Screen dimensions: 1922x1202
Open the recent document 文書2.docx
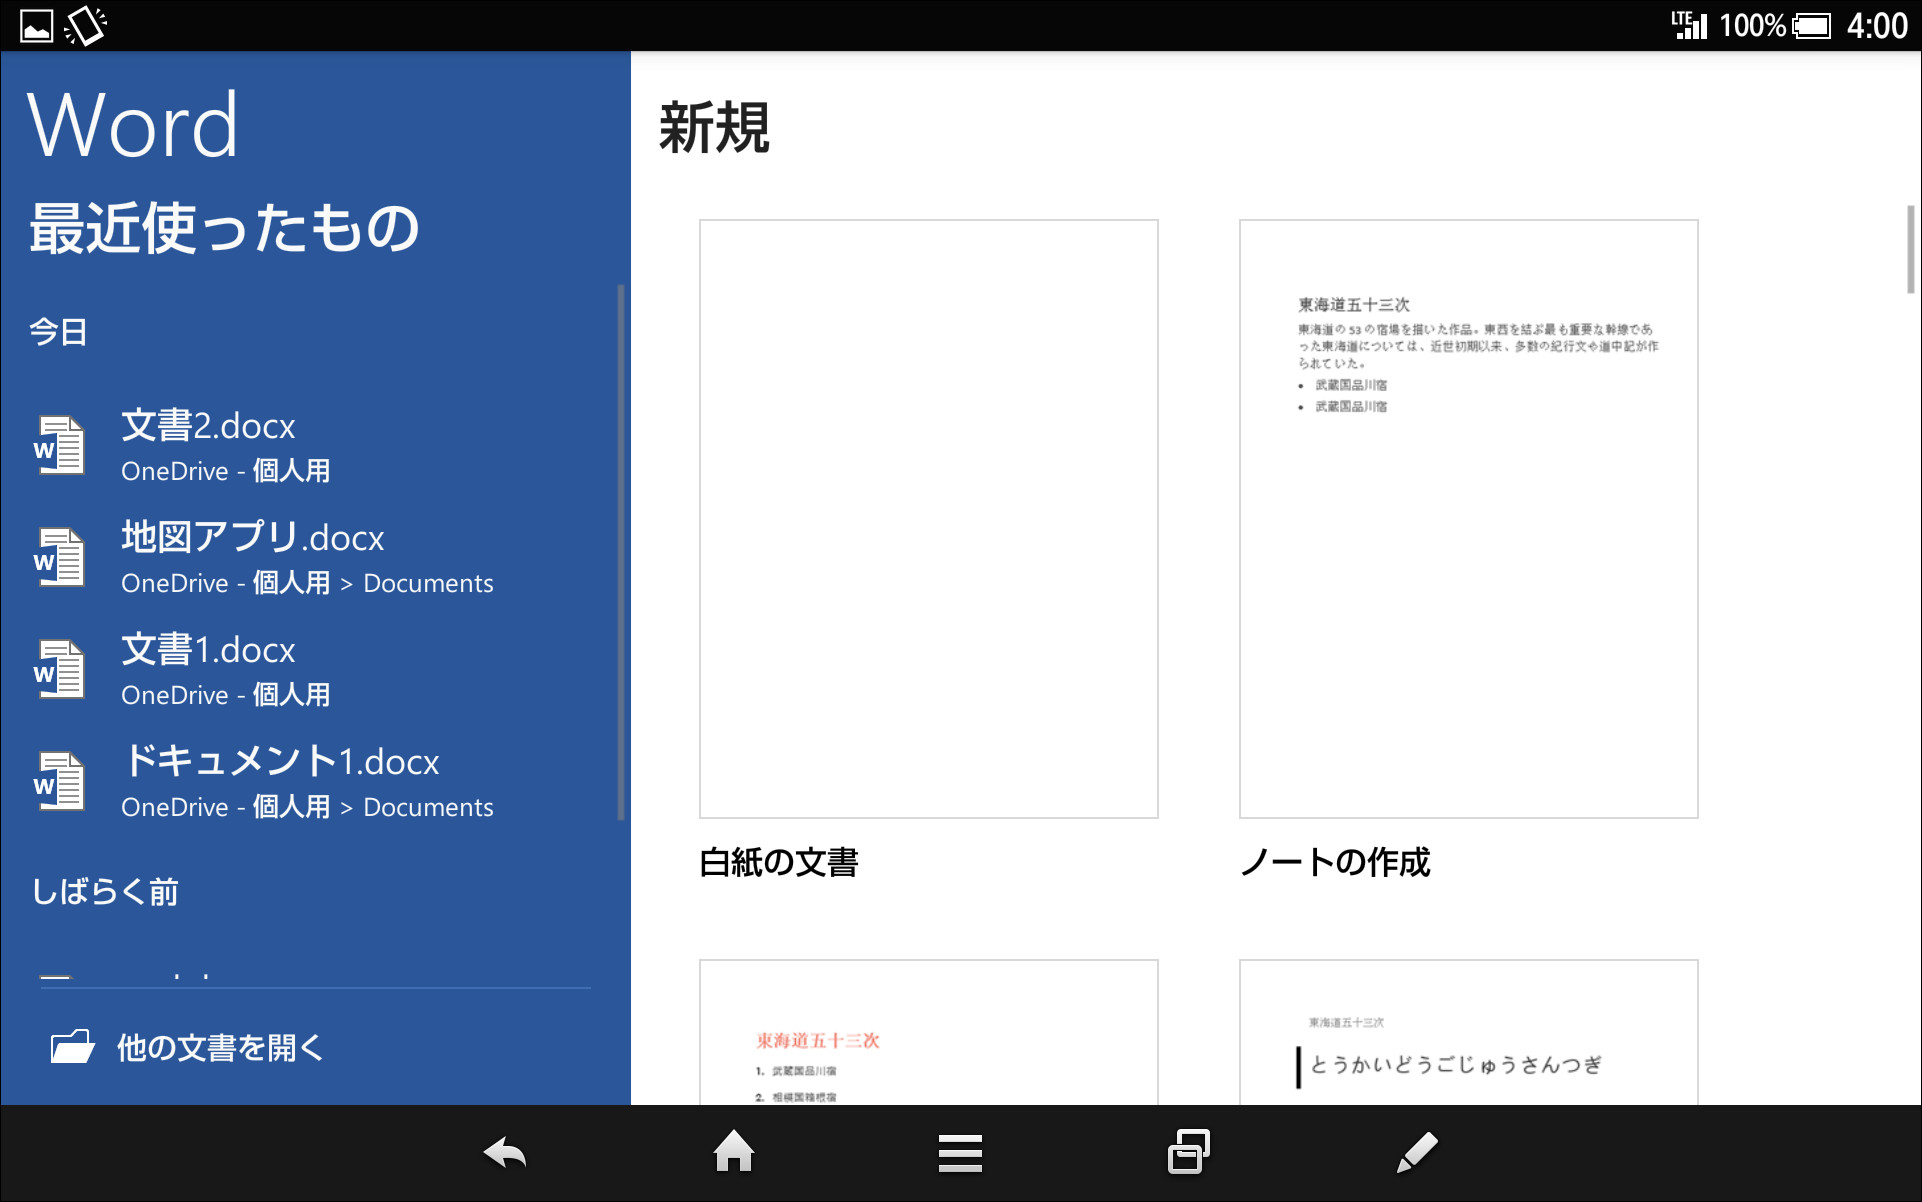click(x=207, y=427)
